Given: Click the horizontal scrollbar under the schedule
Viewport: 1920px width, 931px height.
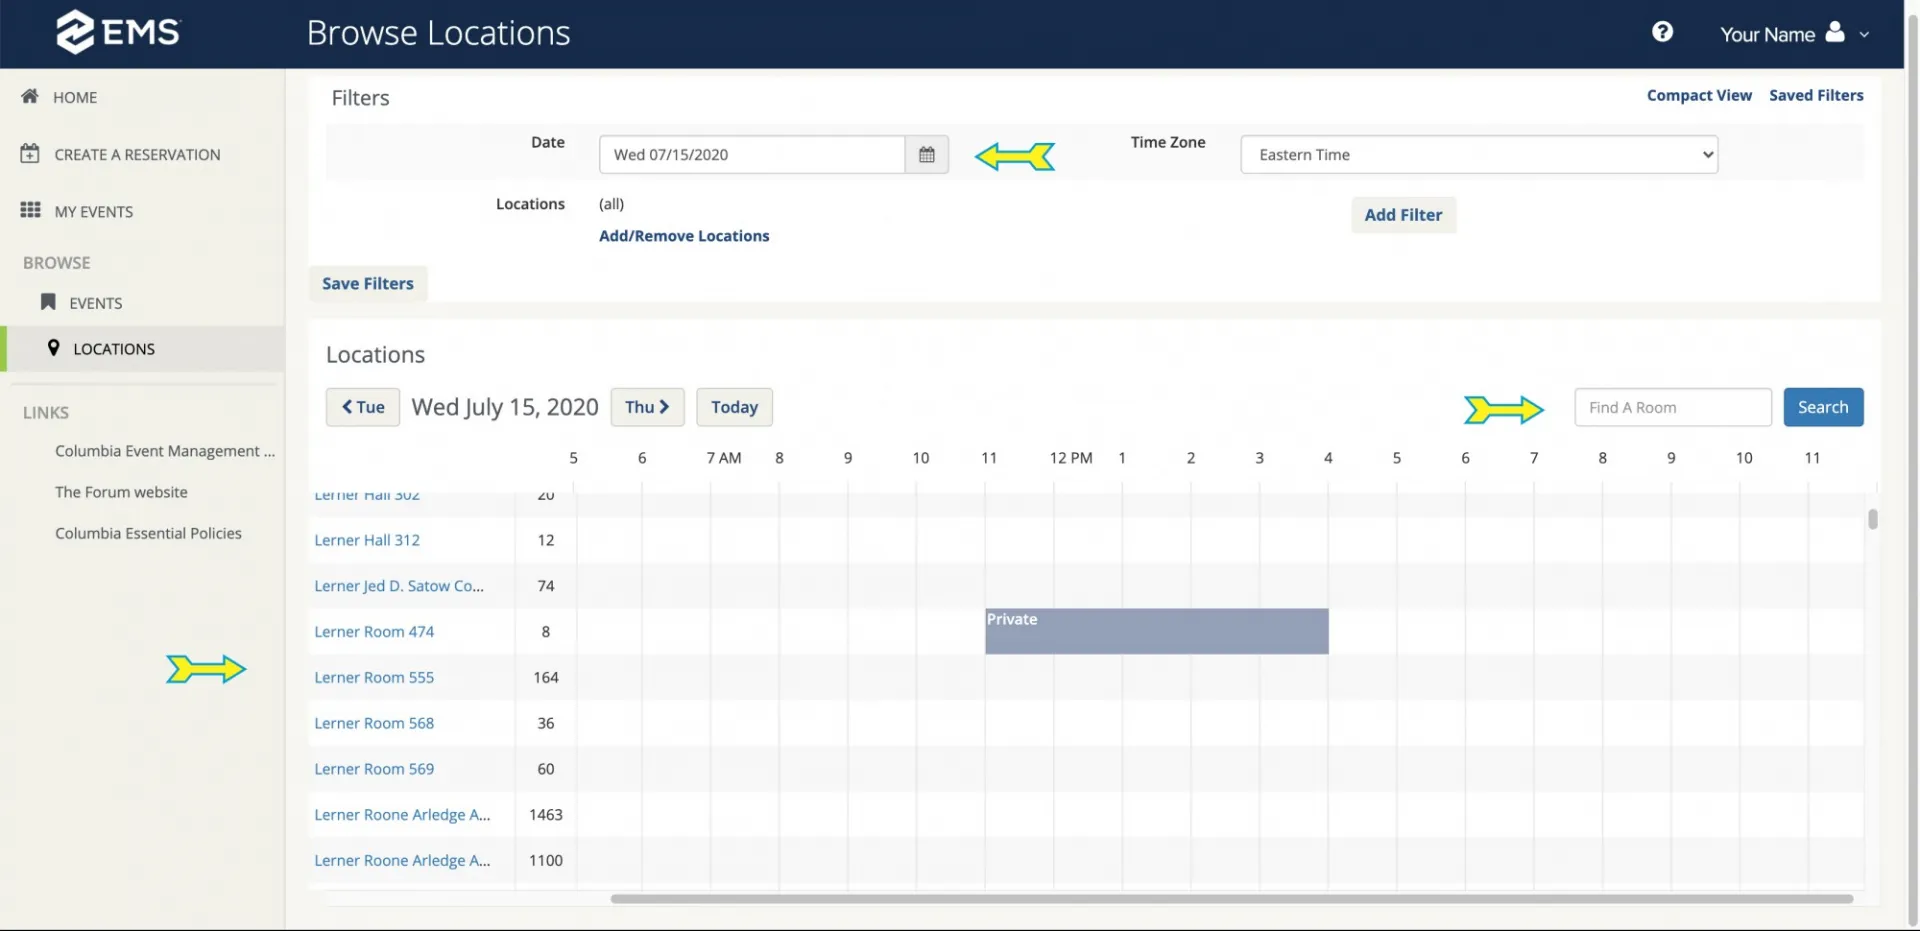Looking at the screenshot, I should (x=1231, y=898).
